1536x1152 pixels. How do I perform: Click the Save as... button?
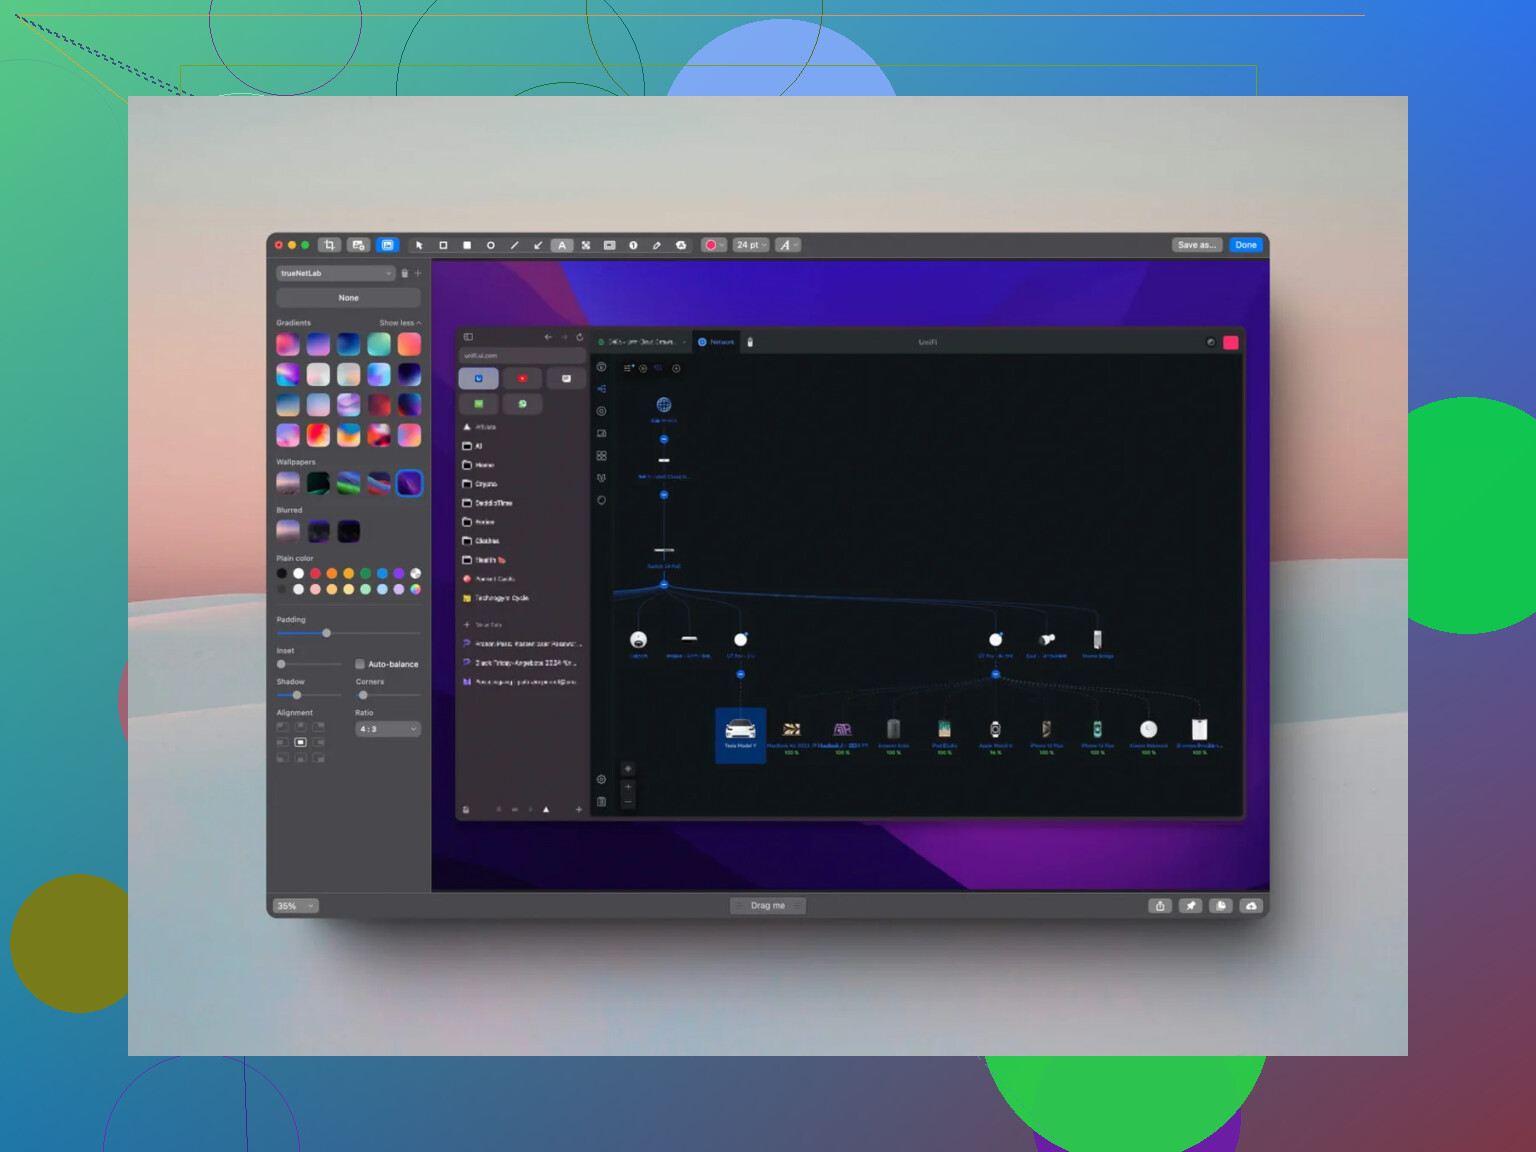click(1197, 245)
